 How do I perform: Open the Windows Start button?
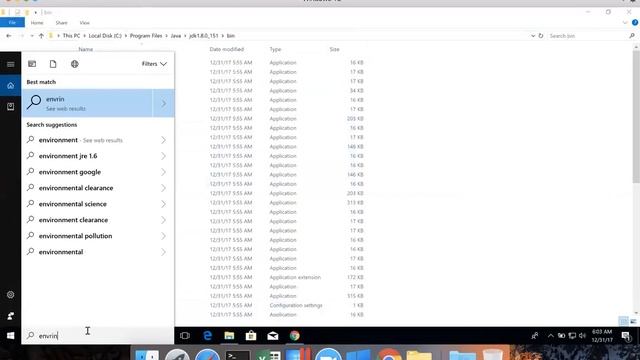[11, 336]
